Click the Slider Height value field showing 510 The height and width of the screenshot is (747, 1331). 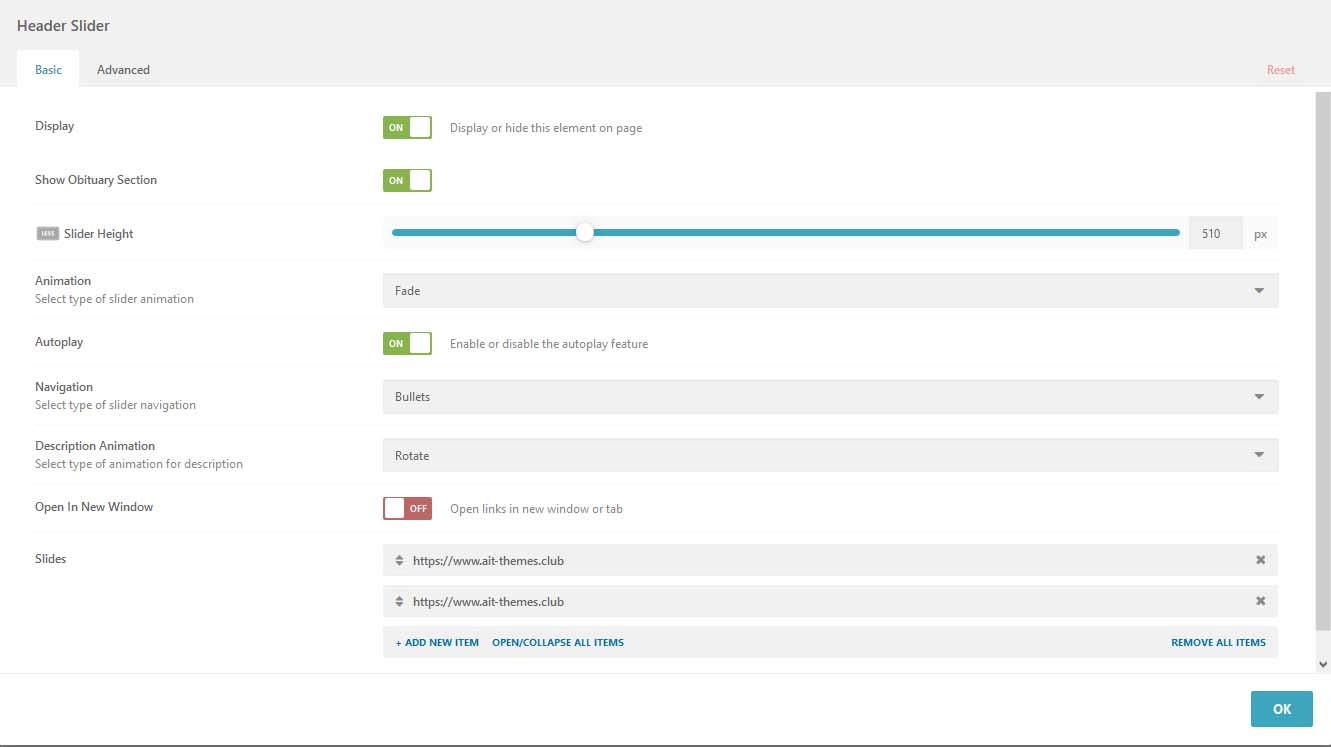[1215, 233]
